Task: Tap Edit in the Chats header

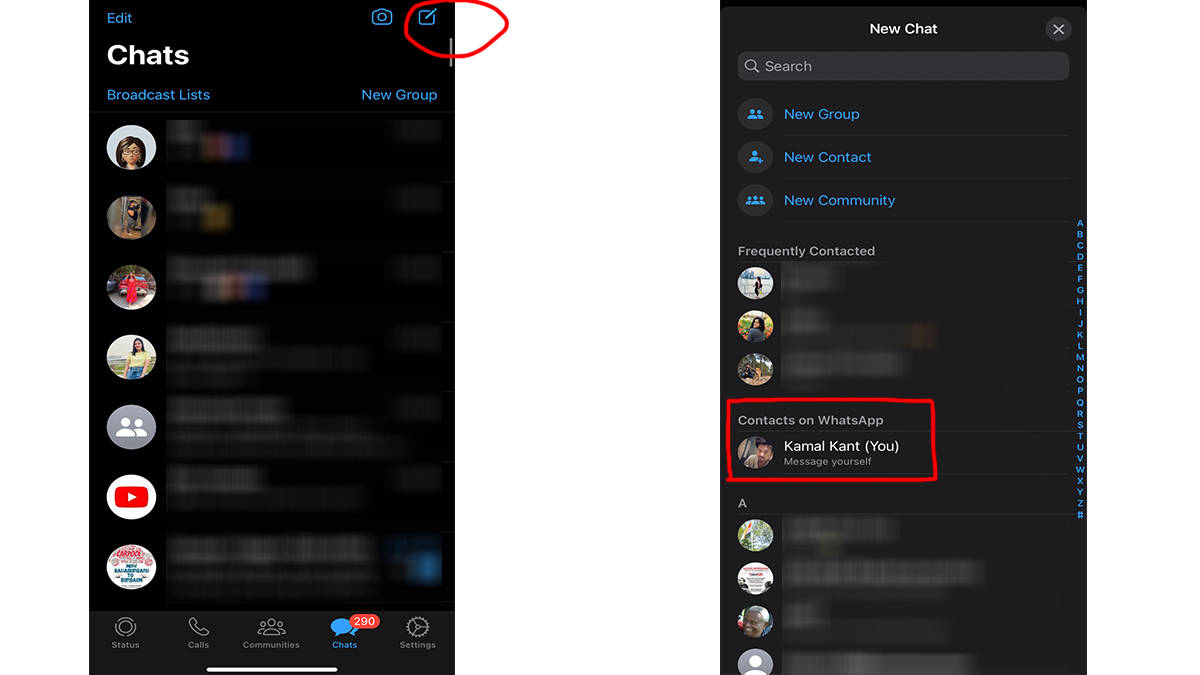Action: [x=119, y=17]
